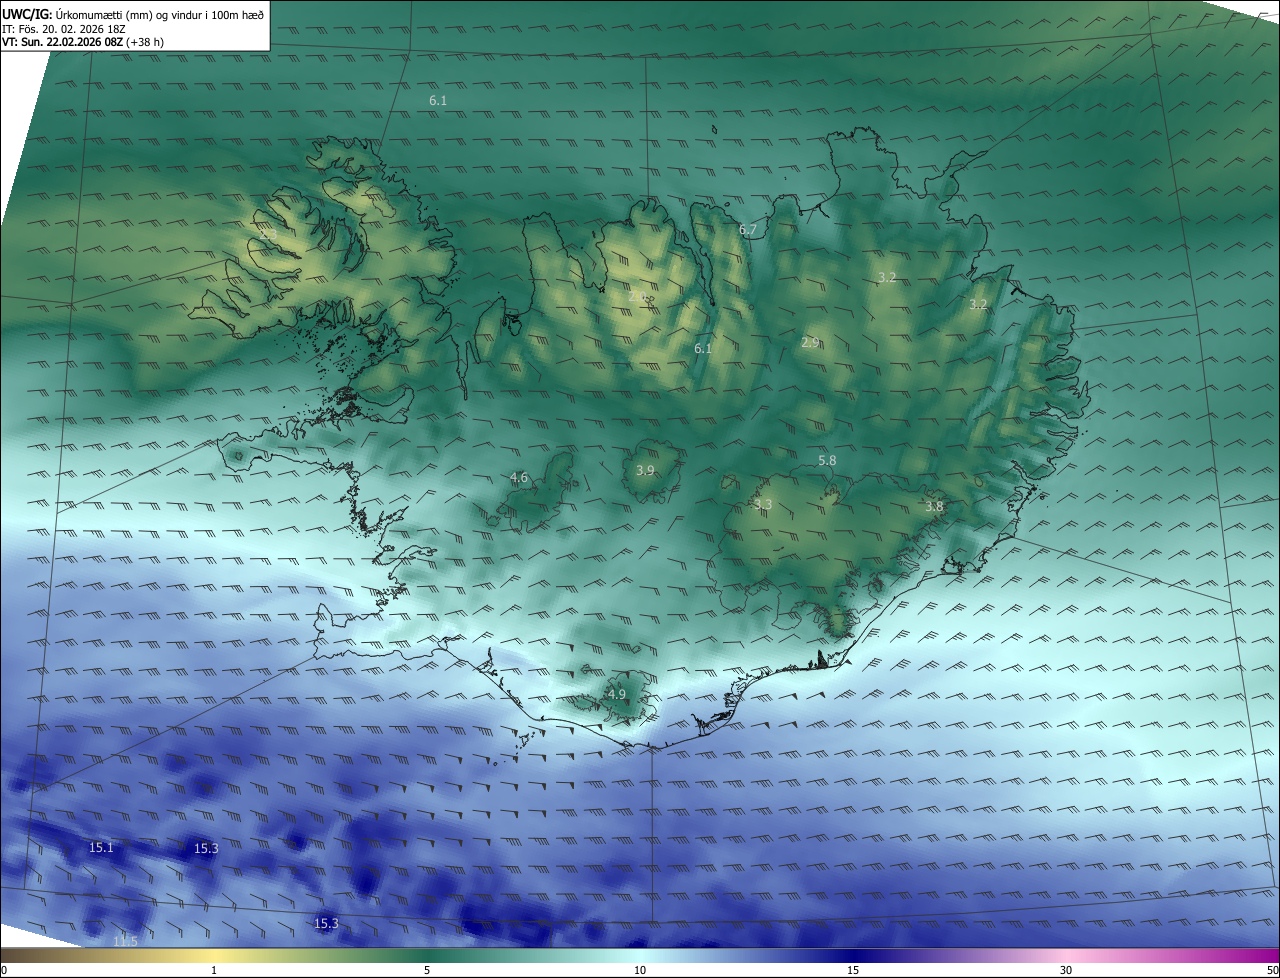The image size is (1280, 978).
Task: Click the 4.6 value label on the map
Action: [x=519, y=478]
